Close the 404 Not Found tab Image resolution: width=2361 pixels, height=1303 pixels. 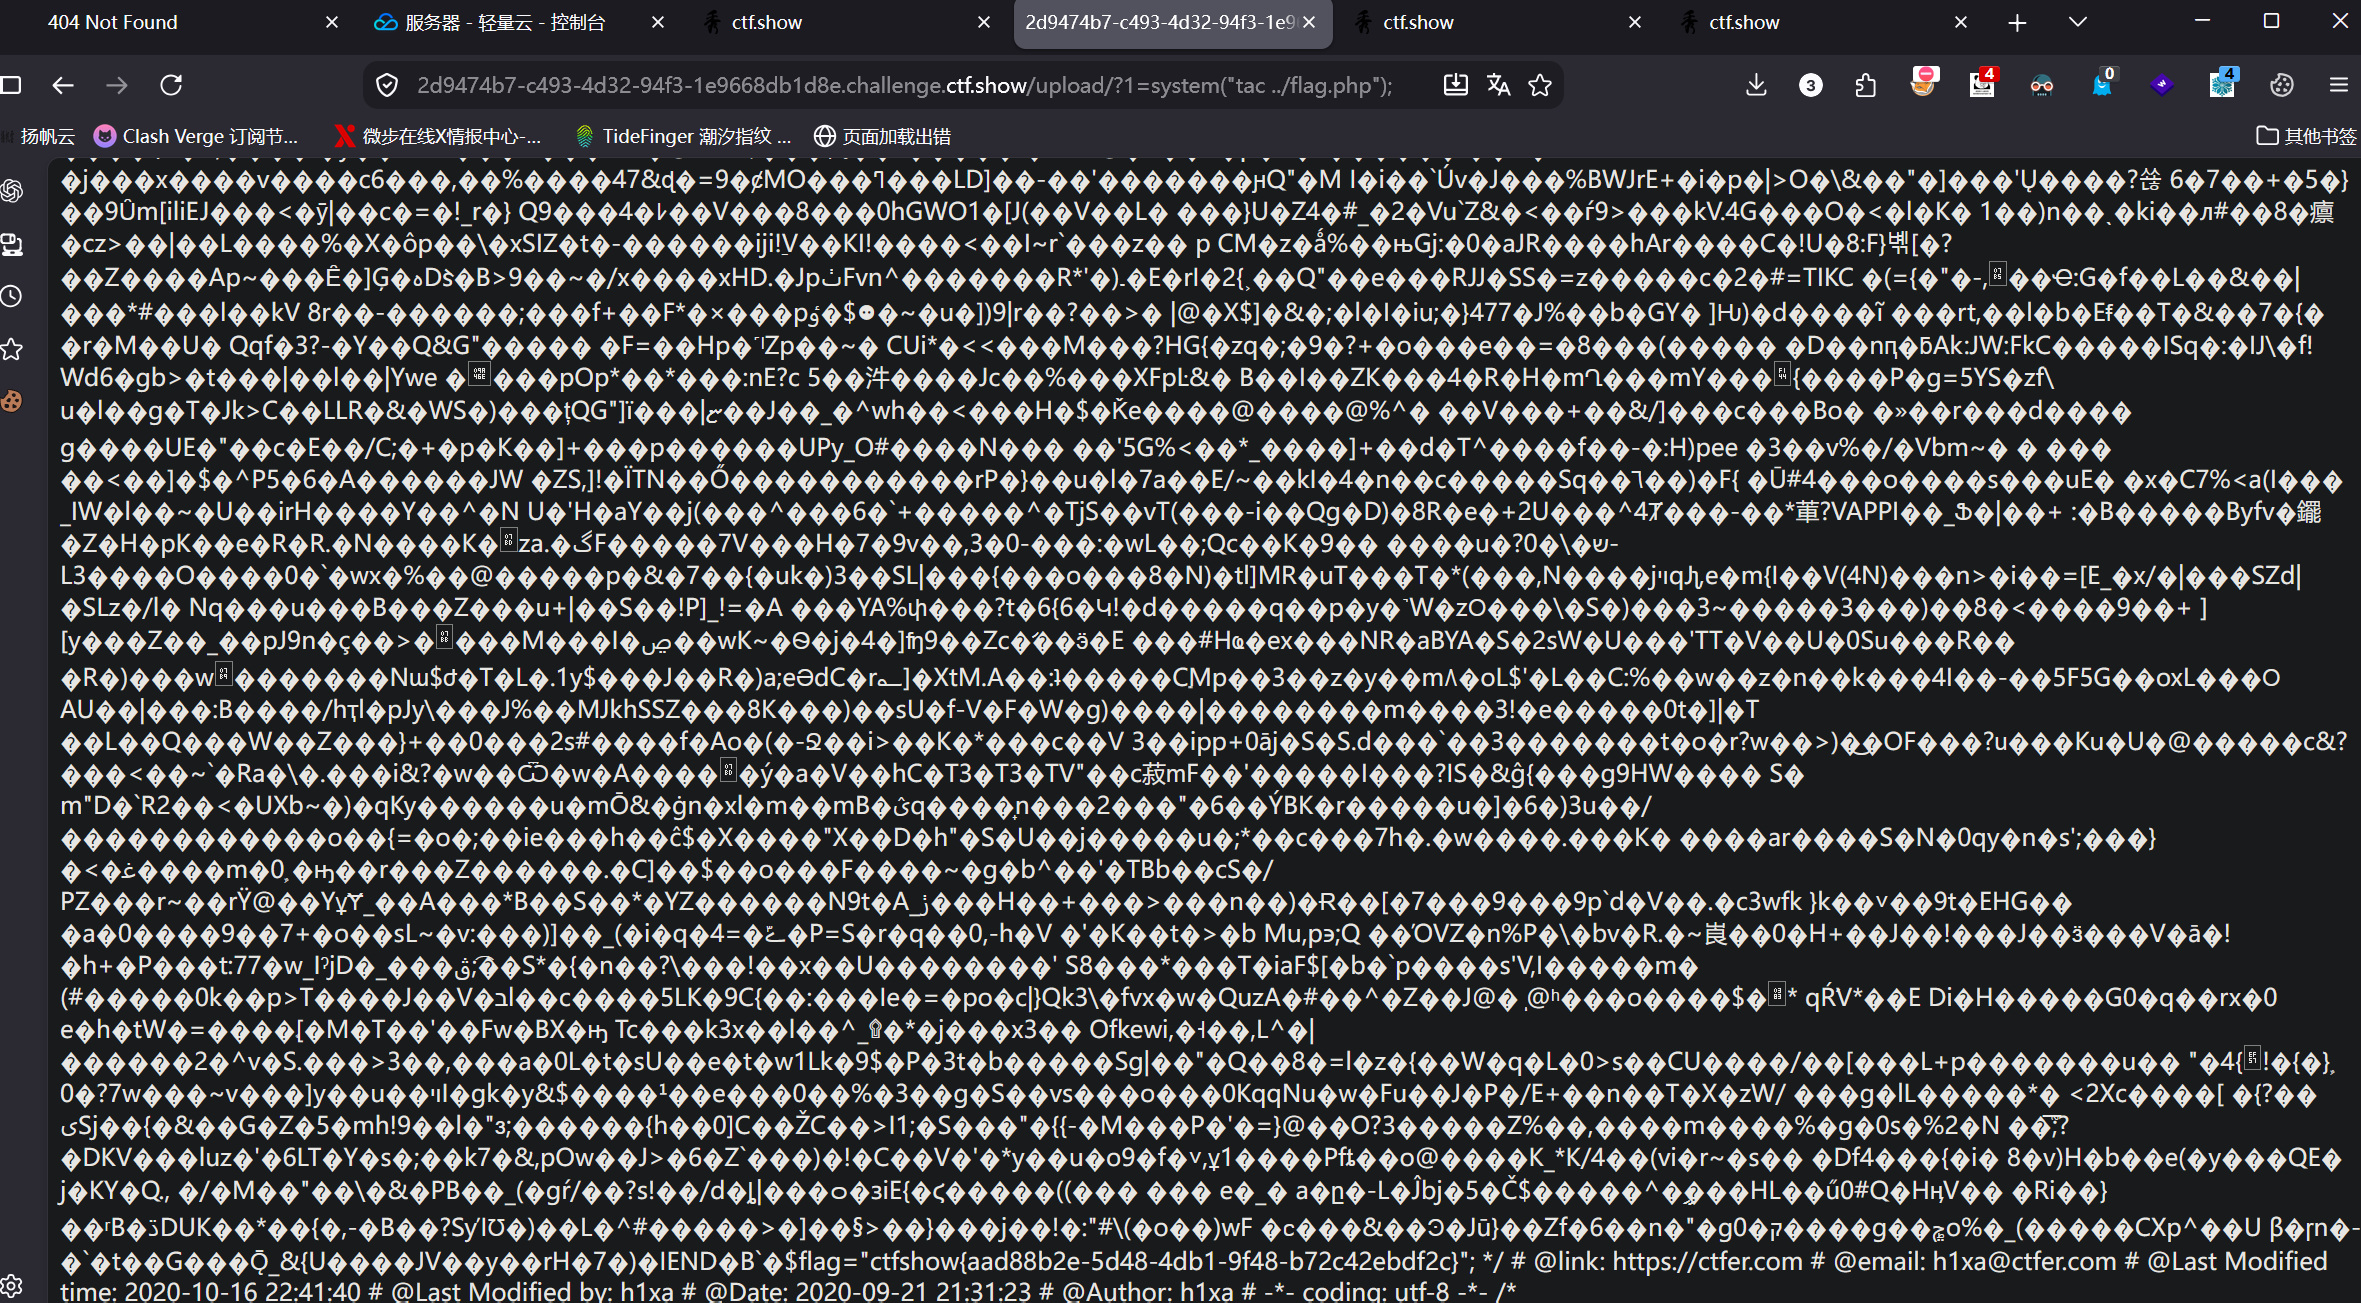[332, 22]
